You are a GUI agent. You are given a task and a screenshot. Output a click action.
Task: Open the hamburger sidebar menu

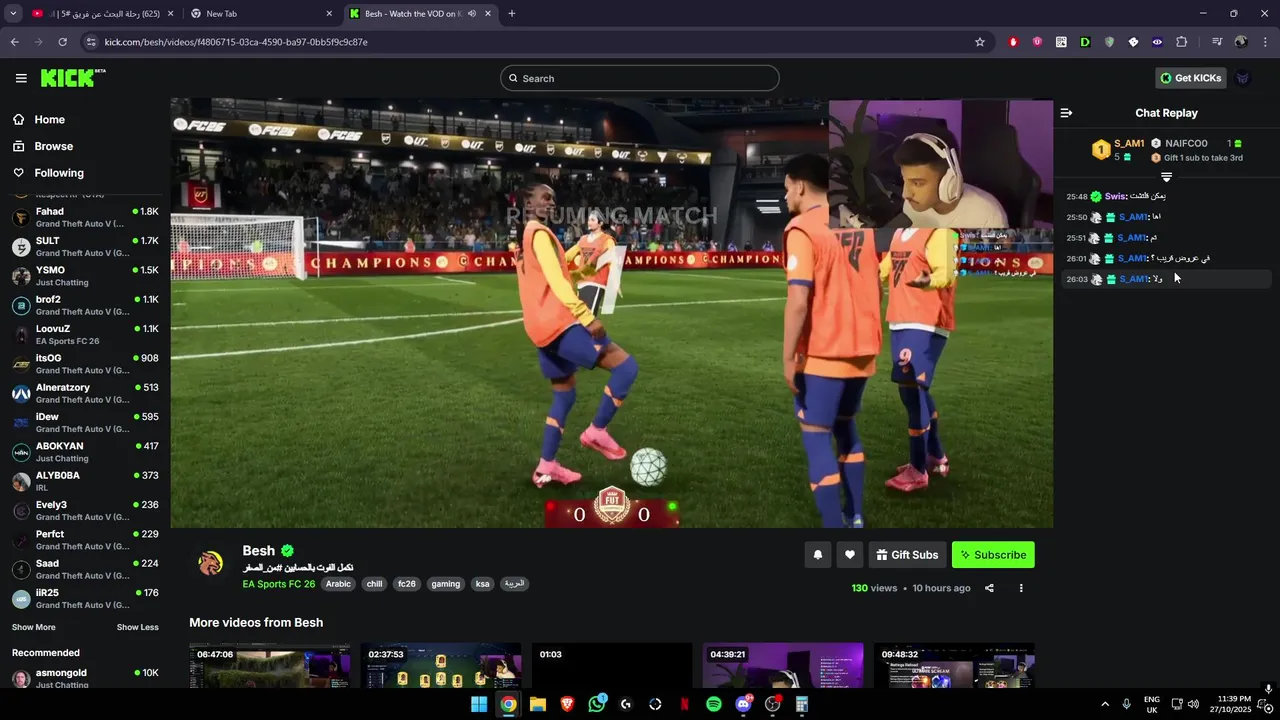tap(21, 78)
